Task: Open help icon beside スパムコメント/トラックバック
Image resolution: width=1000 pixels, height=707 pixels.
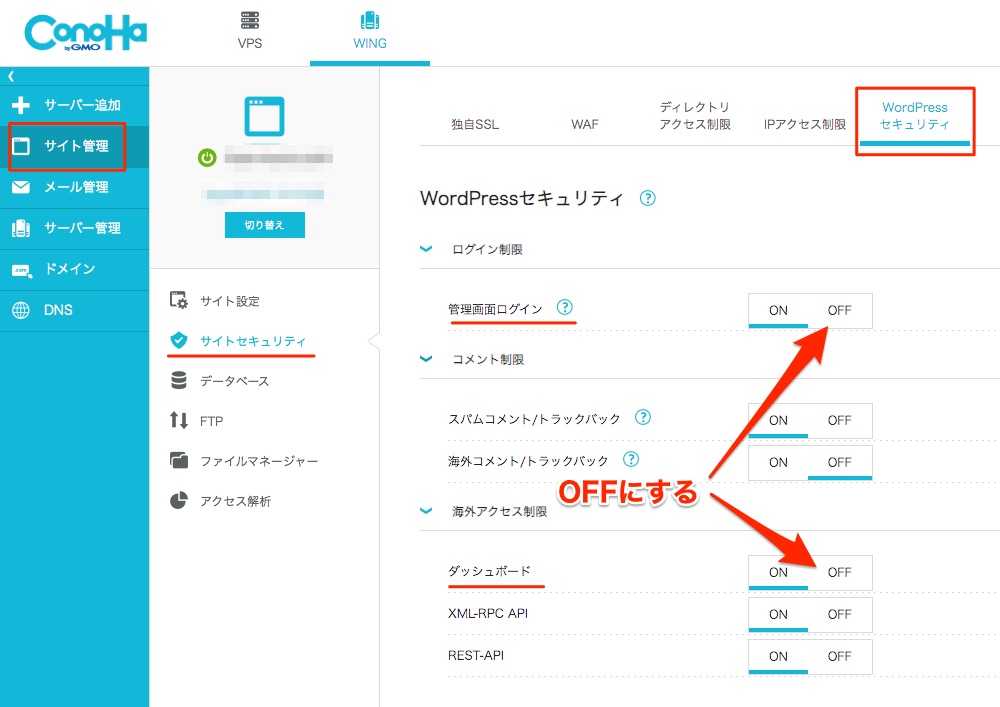Action: coord(643,417)
